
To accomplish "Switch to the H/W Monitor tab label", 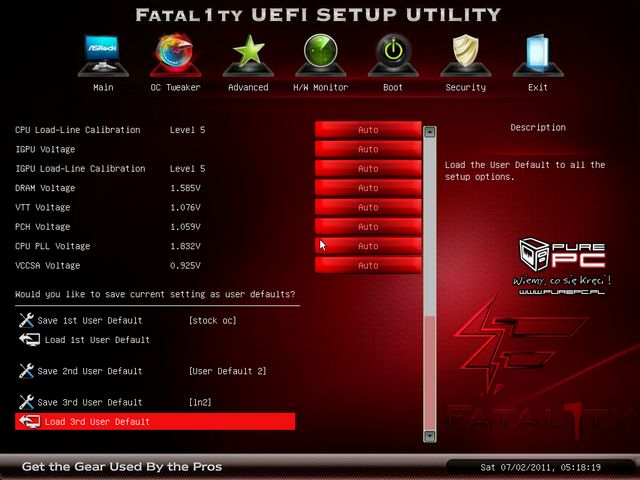I will point(320,87).
